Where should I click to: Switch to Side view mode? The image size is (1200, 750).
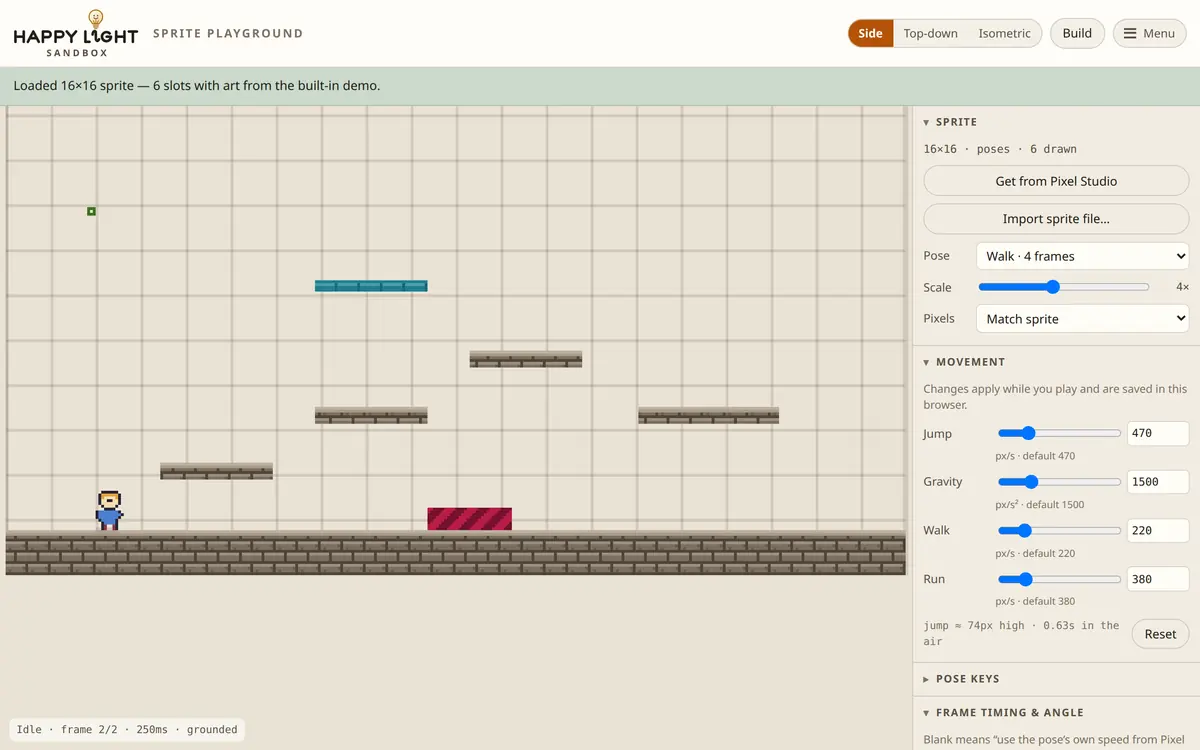tap(870, 33)
